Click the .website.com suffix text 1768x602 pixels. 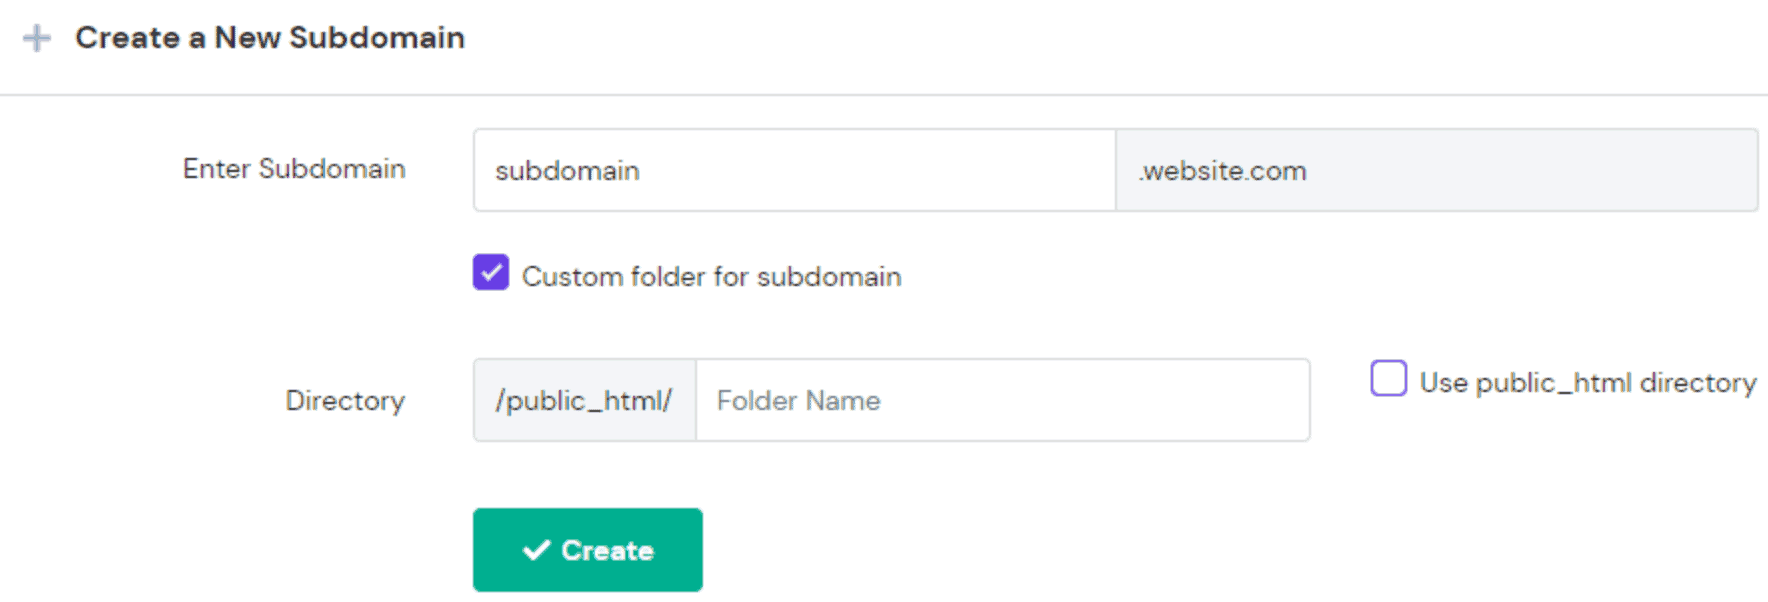(1222, 170)
